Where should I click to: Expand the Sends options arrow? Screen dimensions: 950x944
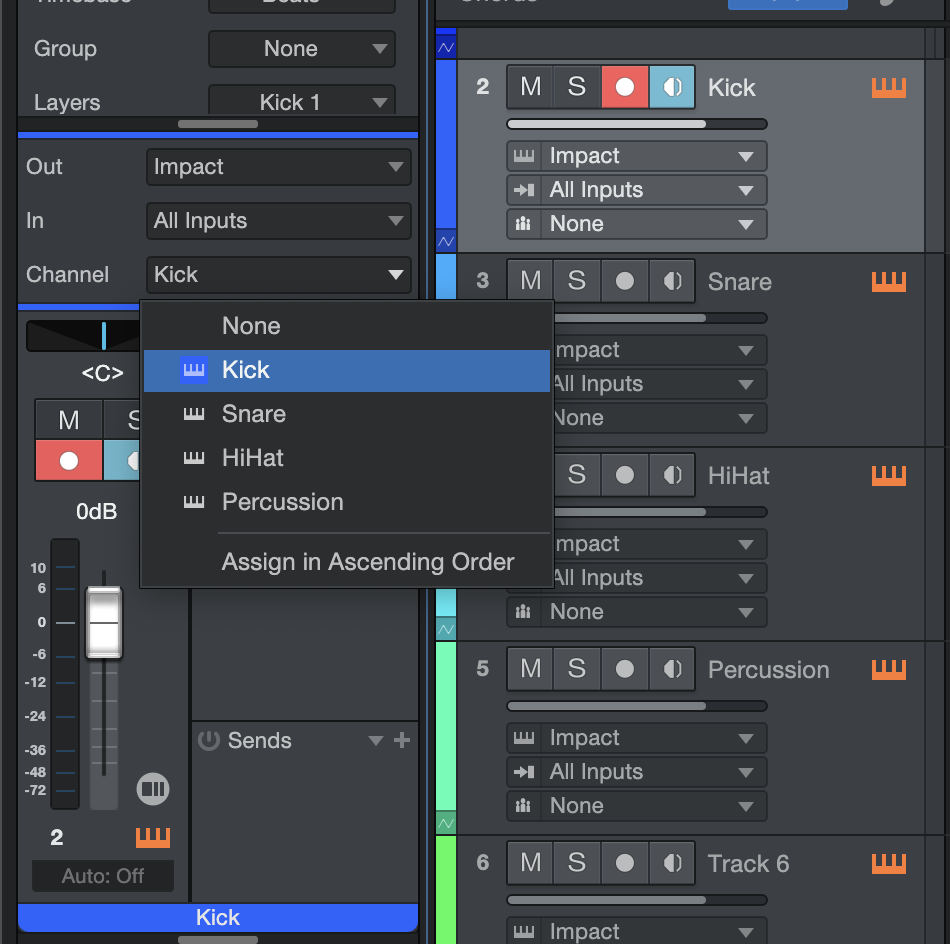pyautogui.click(x=376, y=740)
